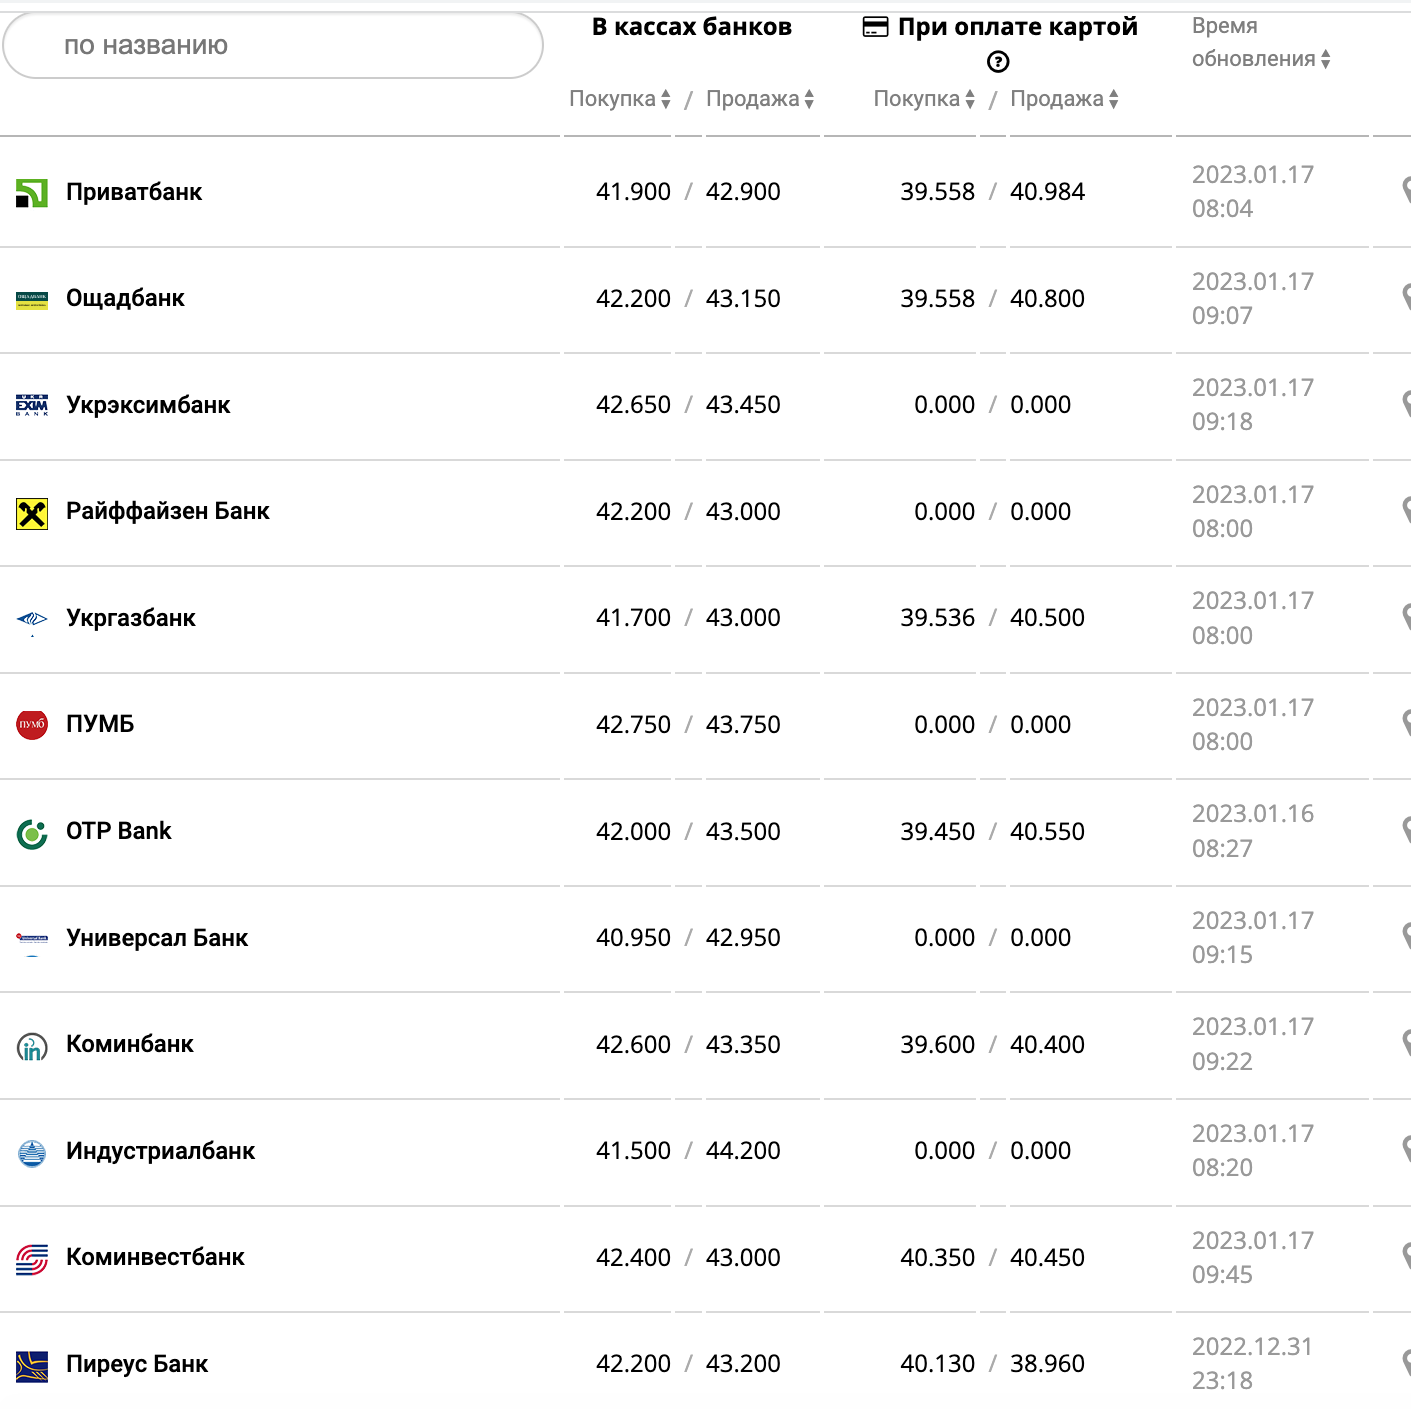Click the Raiffeisen Bank logo icon

point(32,513)
